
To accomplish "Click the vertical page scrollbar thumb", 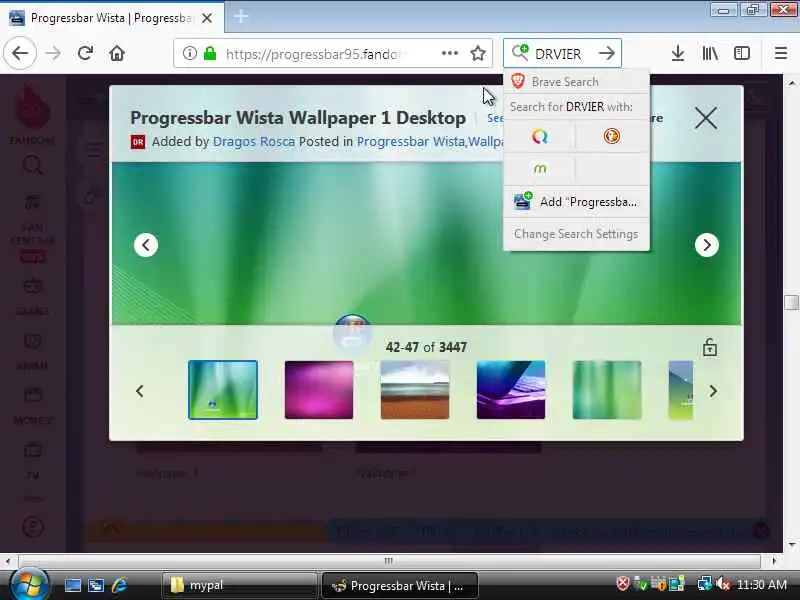I will (791, 302).
